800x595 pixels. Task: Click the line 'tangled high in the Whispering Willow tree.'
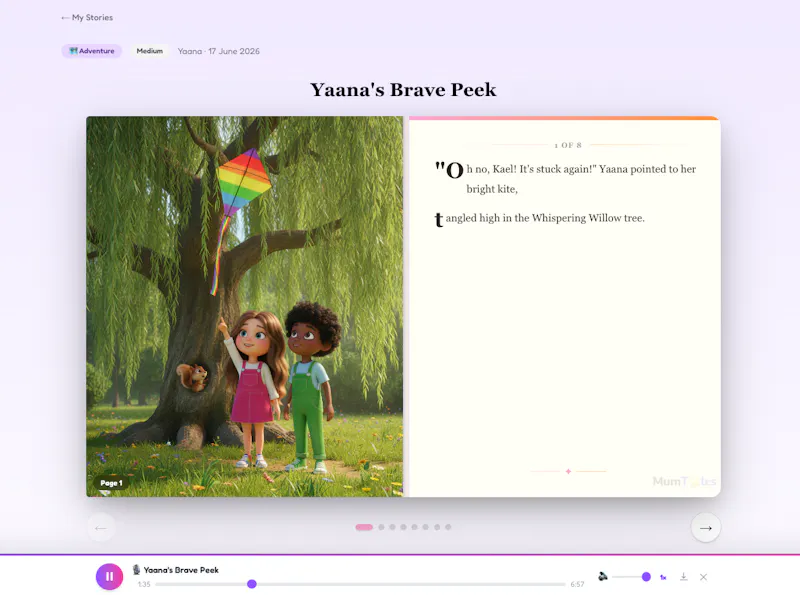coord(539,218)
